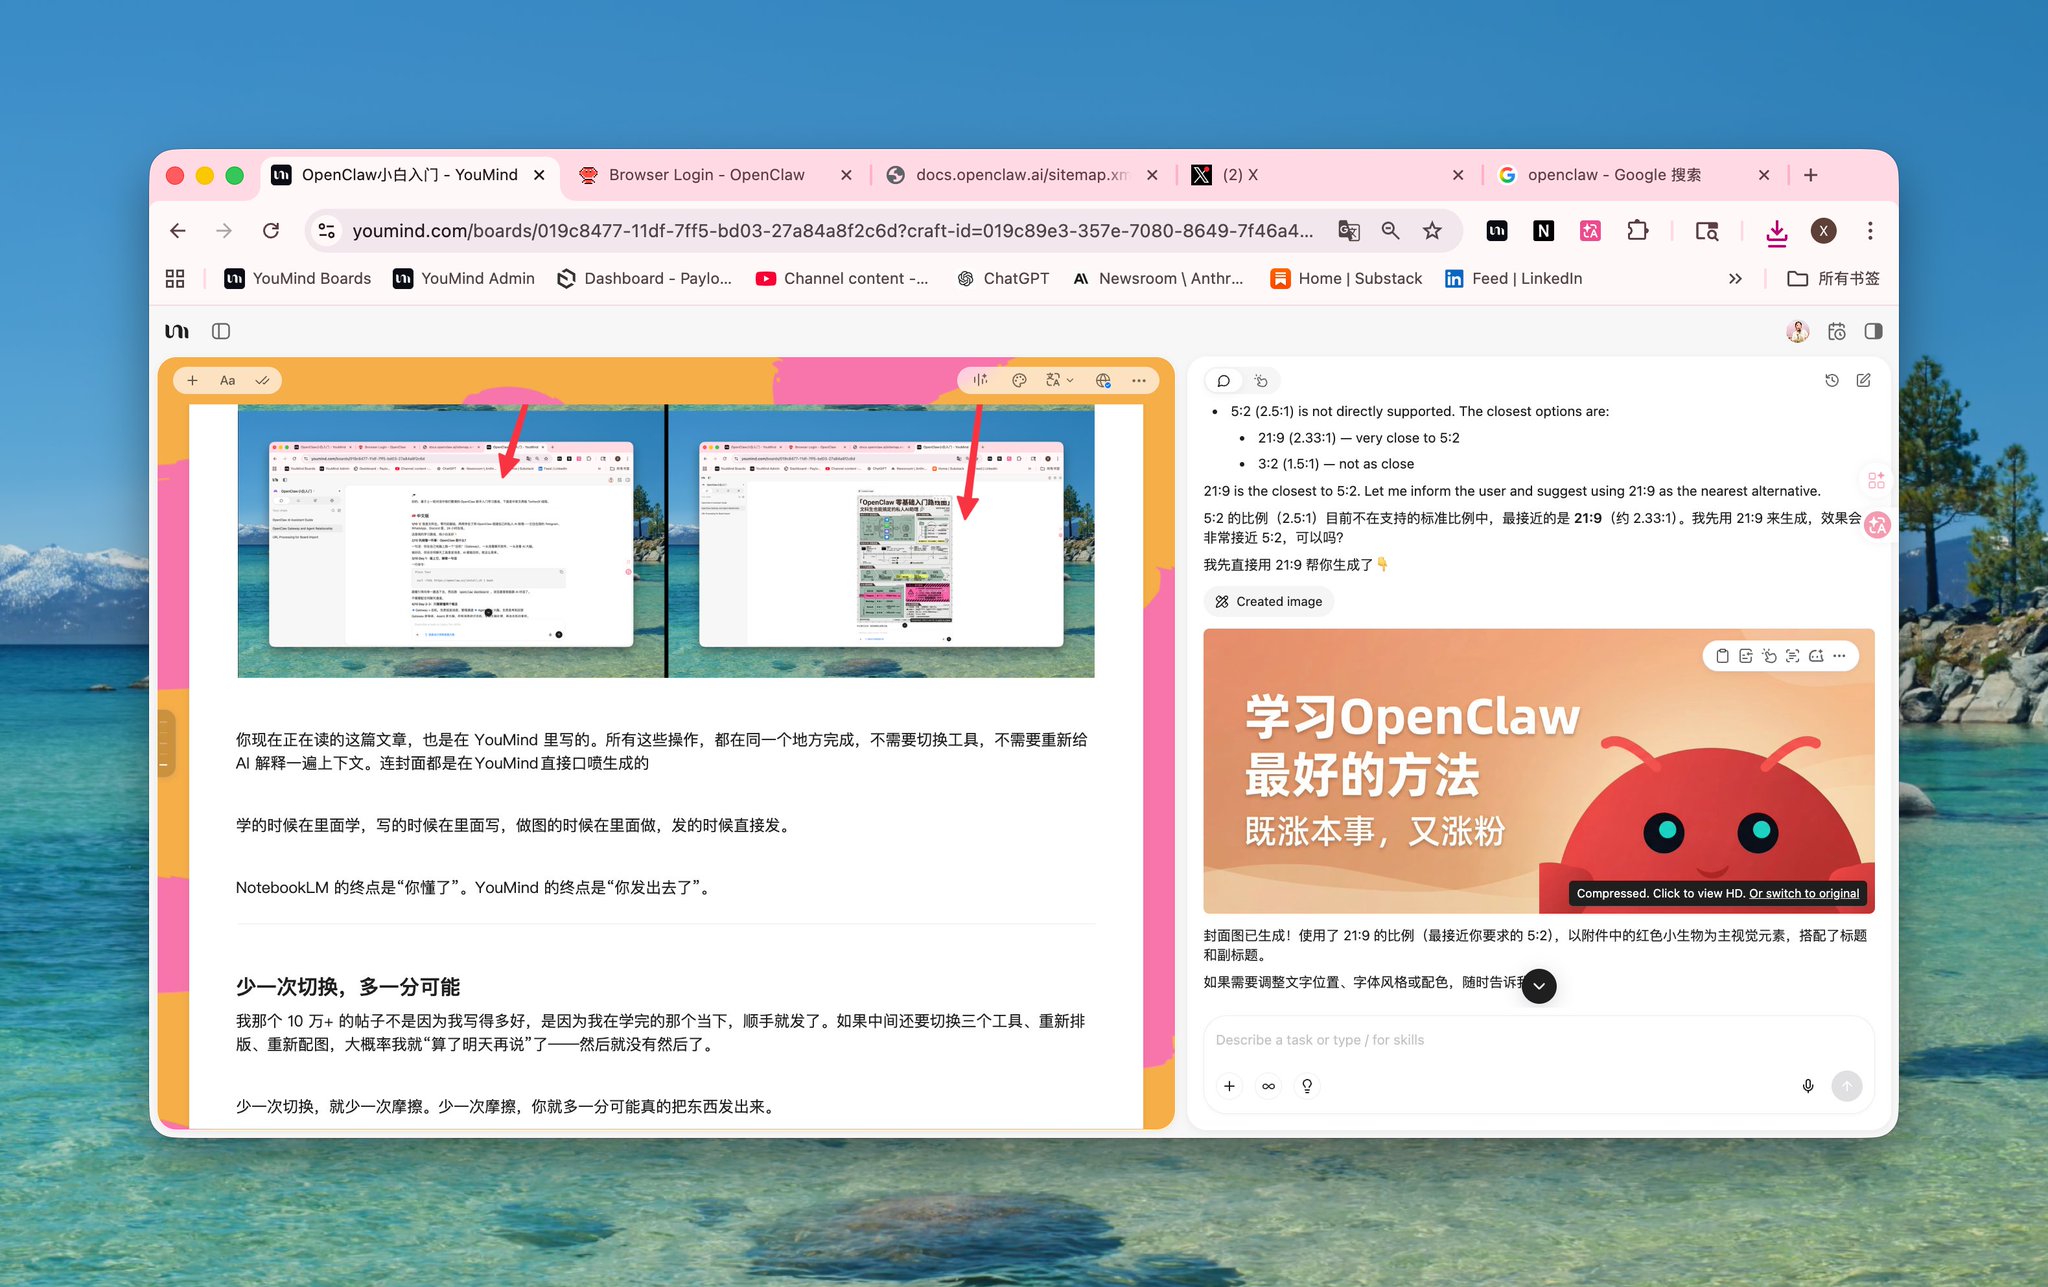
Task: Click the double checkmark icon in editor toolbar
Action: point(262,380)
